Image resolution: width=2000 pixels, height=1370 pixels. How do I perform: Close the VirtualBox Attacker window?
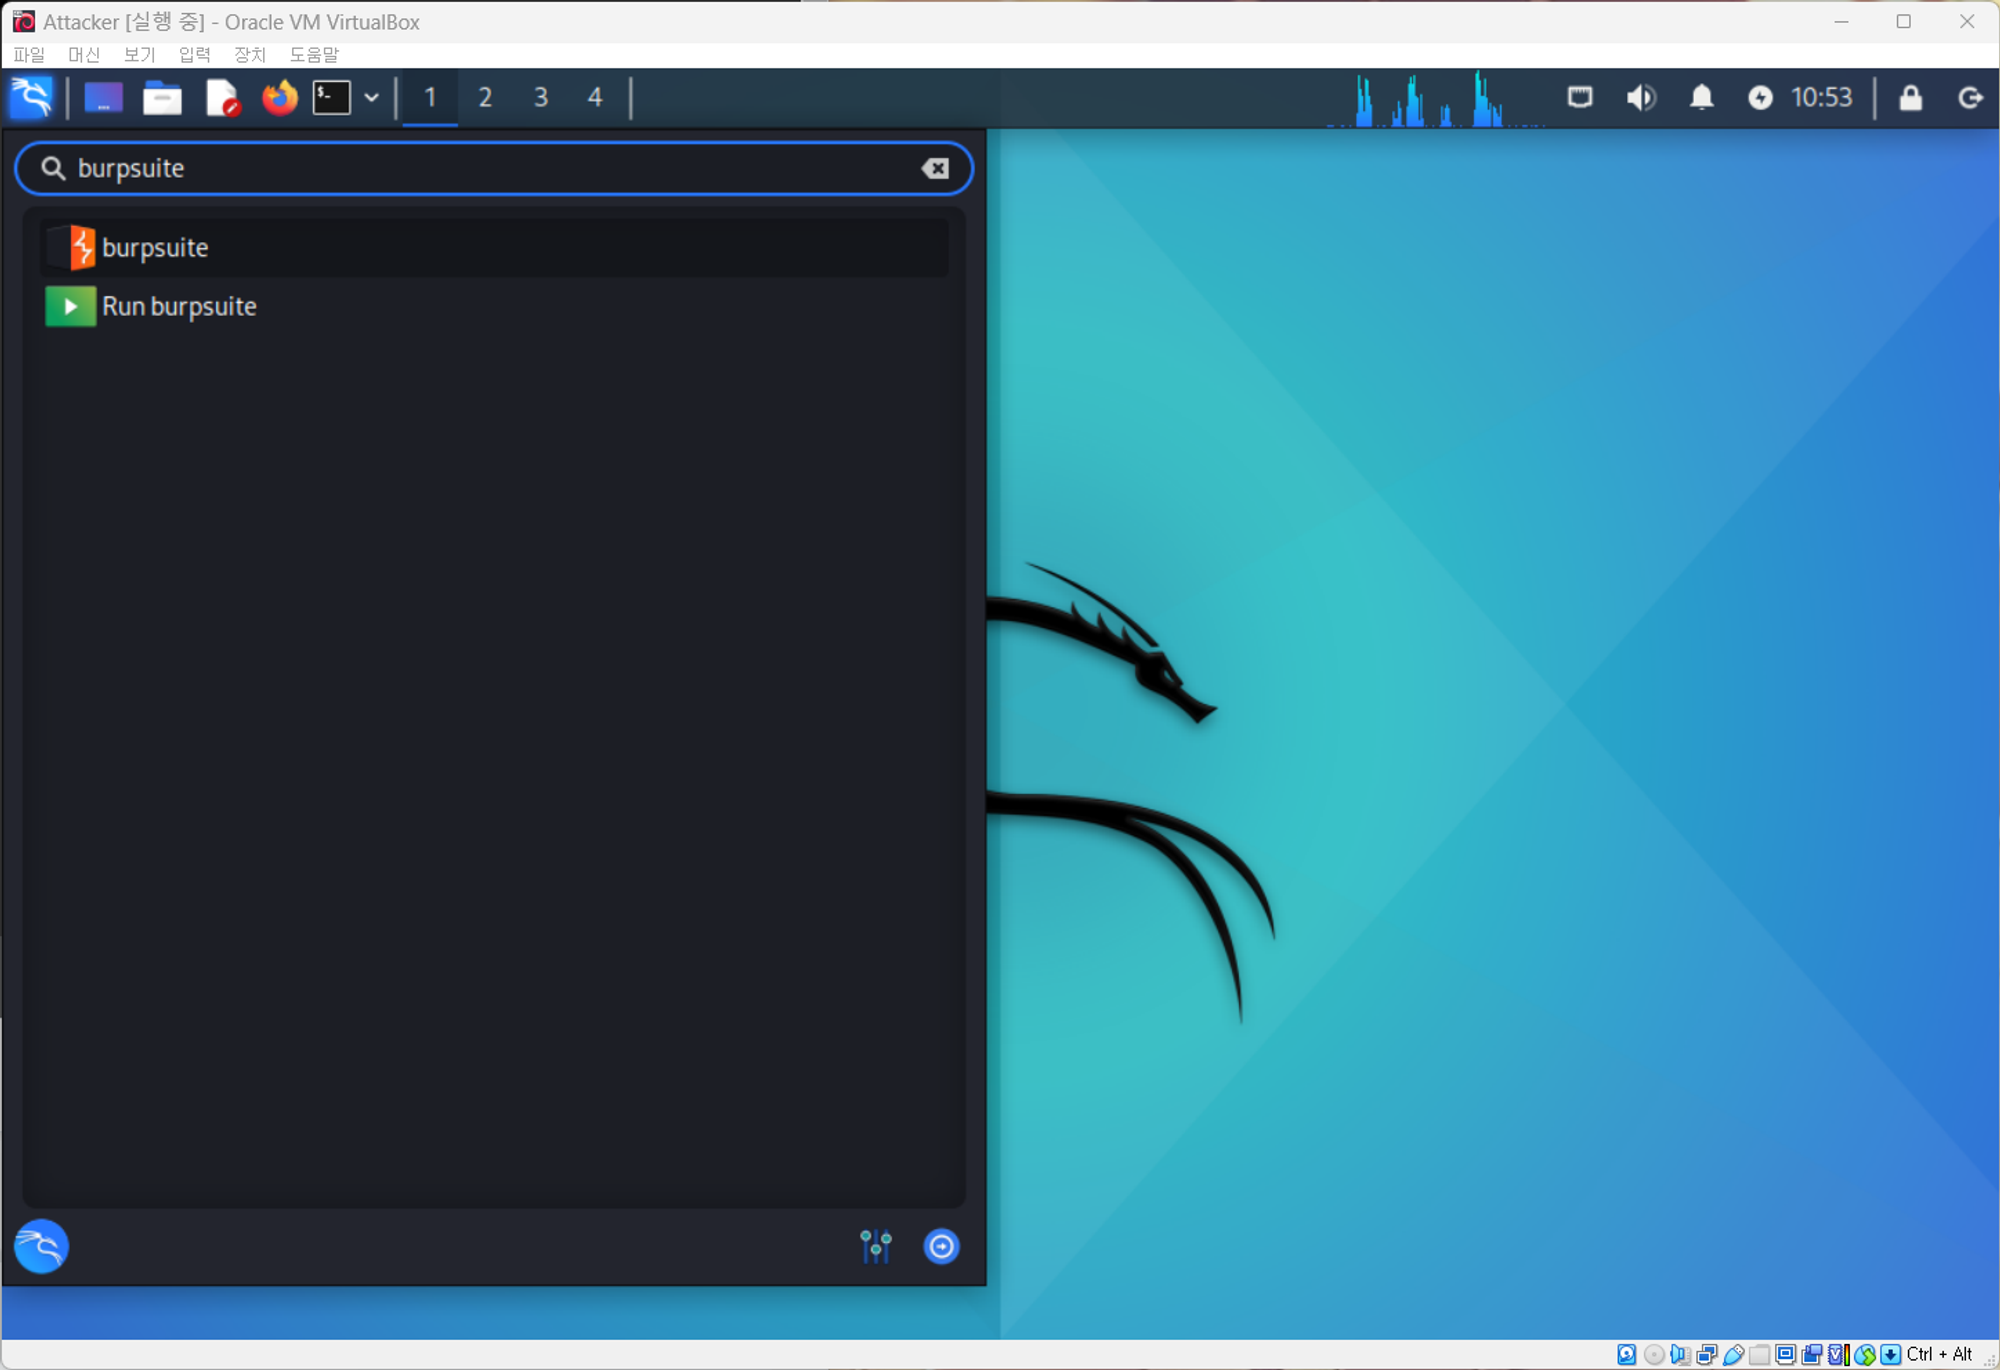pos(1967,21)
